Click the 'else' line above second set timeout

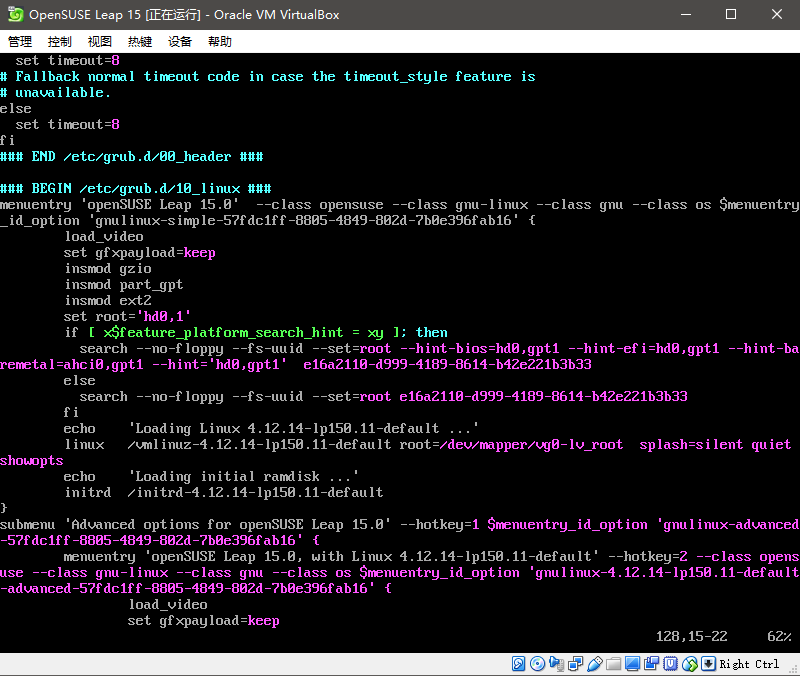click(16, 109)
